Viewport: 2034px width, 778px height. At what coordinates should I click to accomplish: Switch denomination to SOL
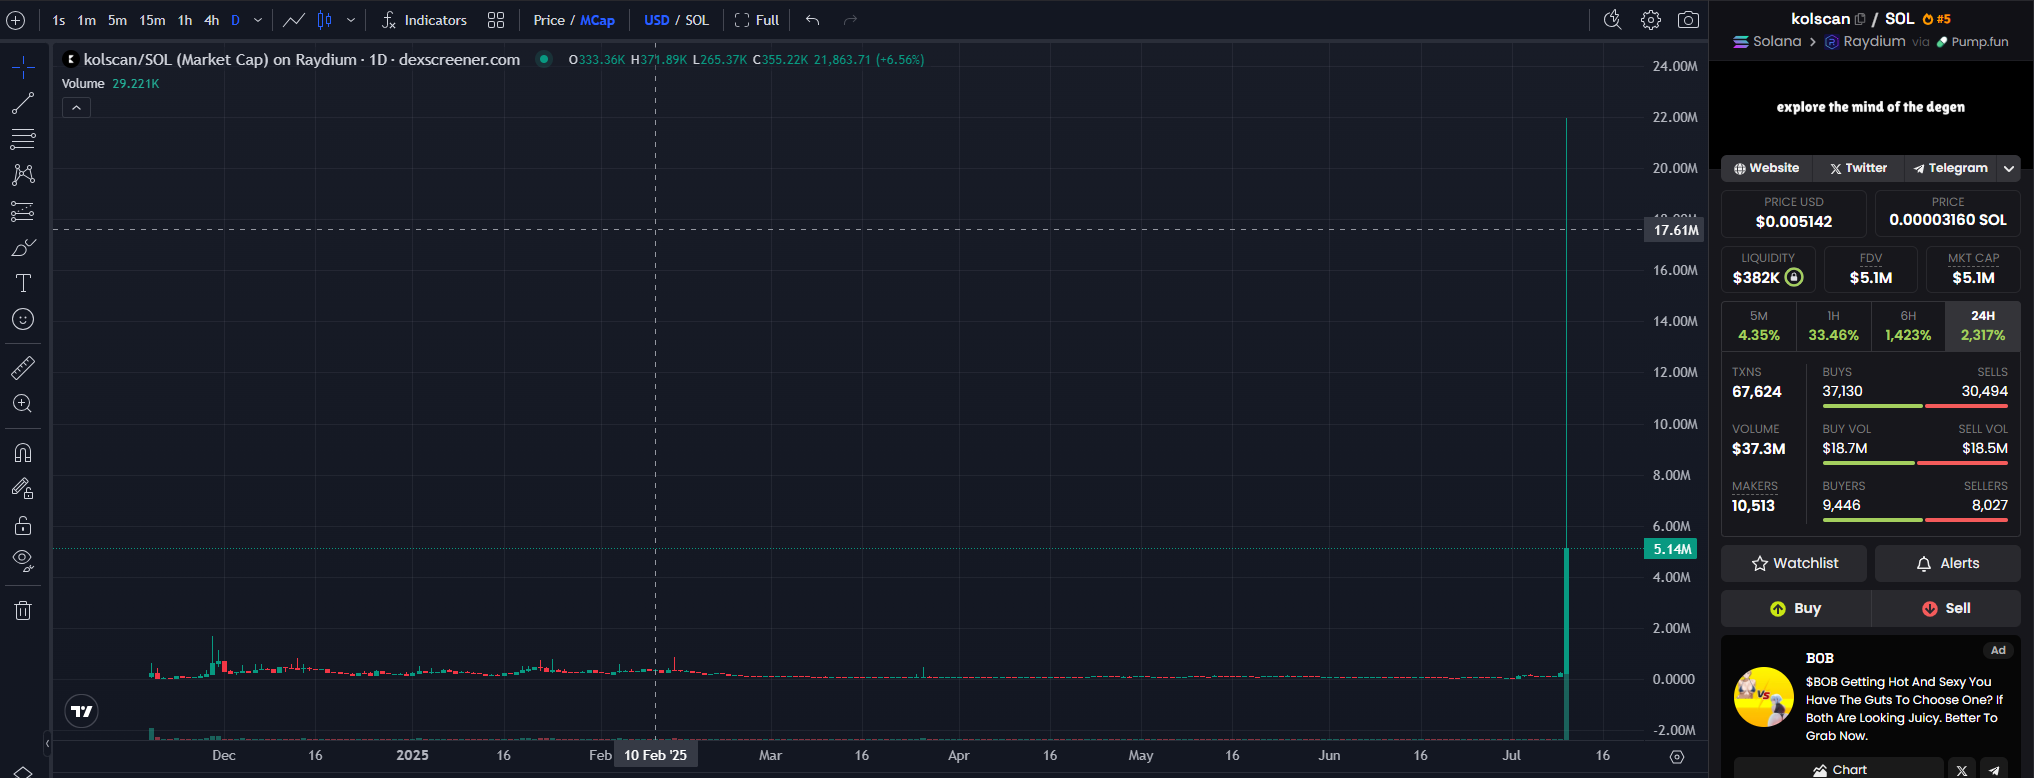tap(697, 20)
